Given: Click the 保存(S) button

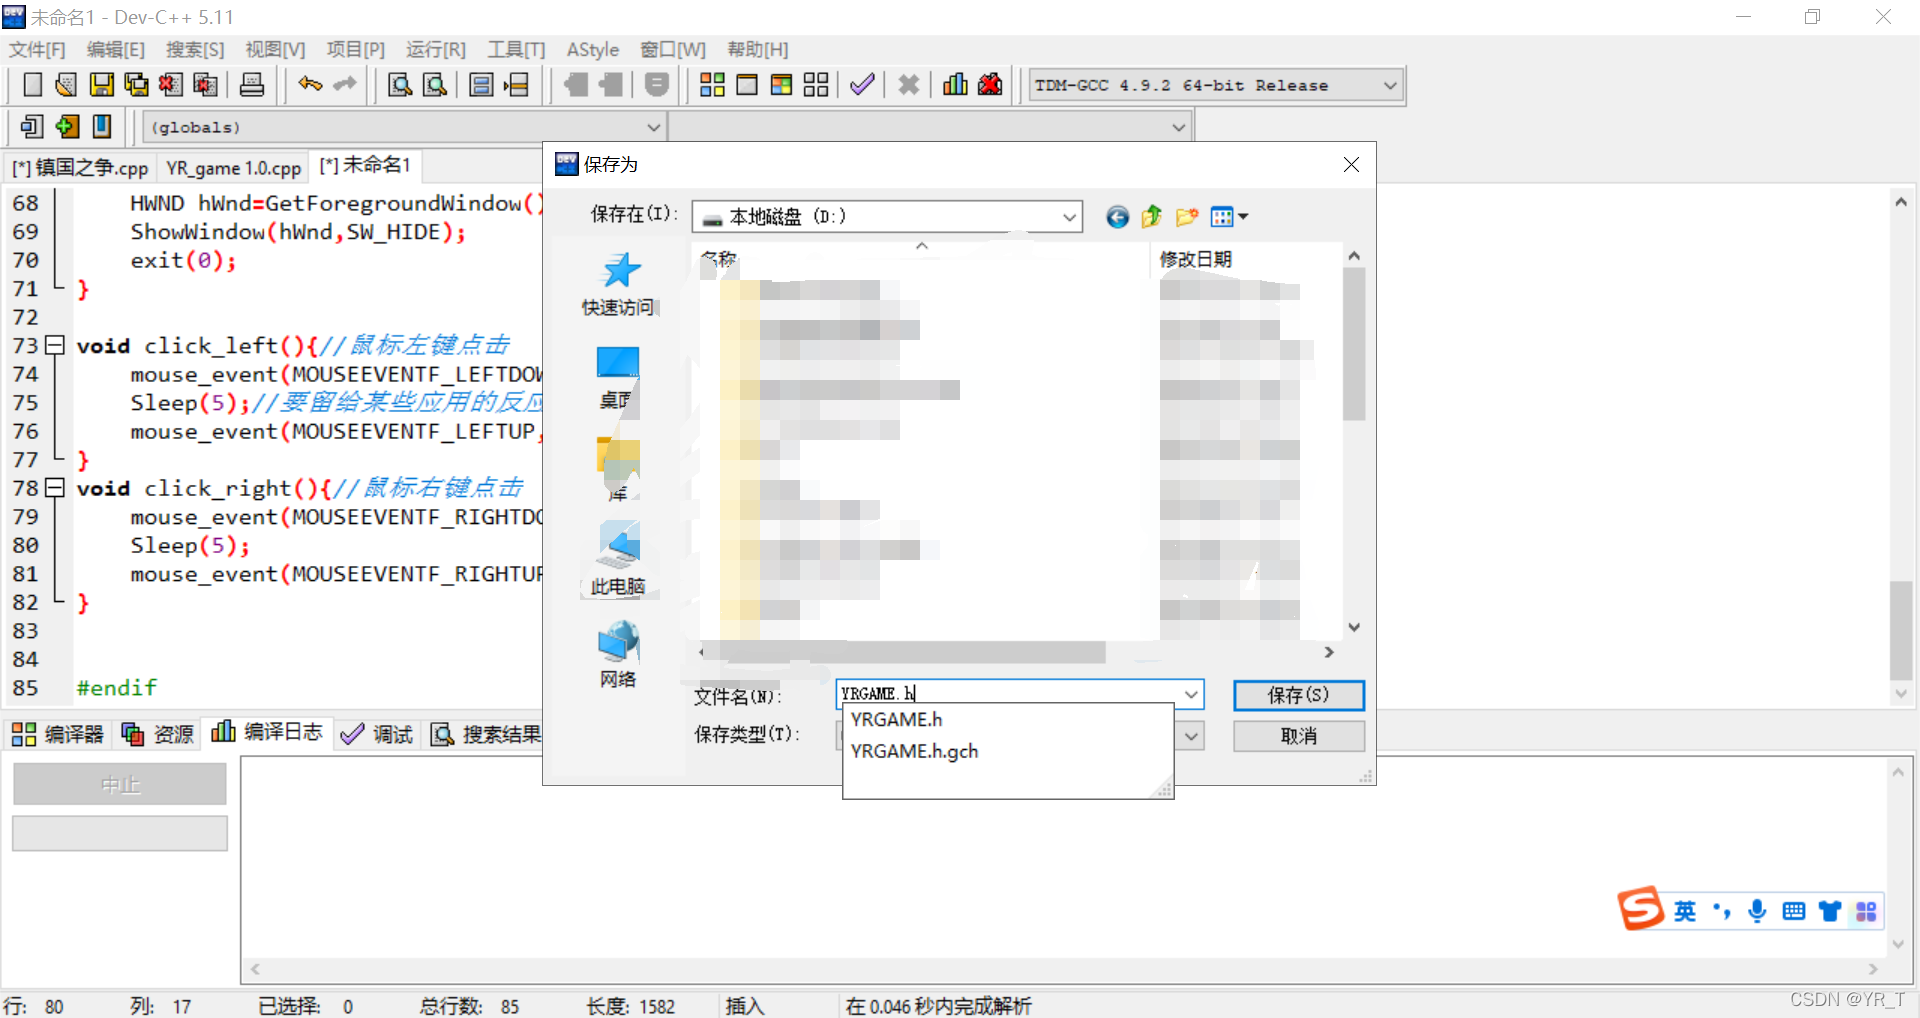Looking at the screenshot, I should [x=1298, y=695].
